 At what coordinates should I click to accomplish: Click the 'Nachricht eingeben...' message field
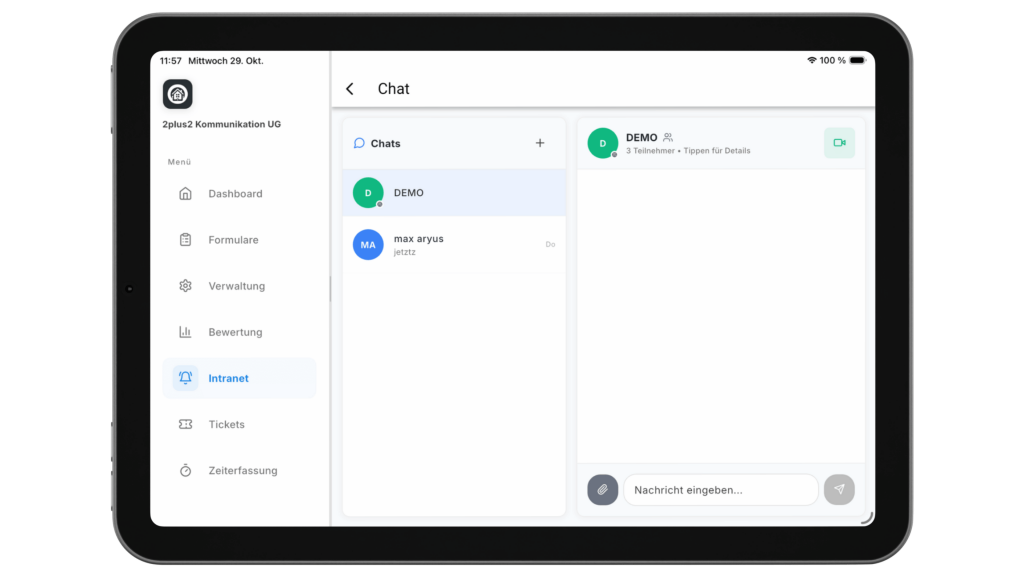click(x=720, y=490)
